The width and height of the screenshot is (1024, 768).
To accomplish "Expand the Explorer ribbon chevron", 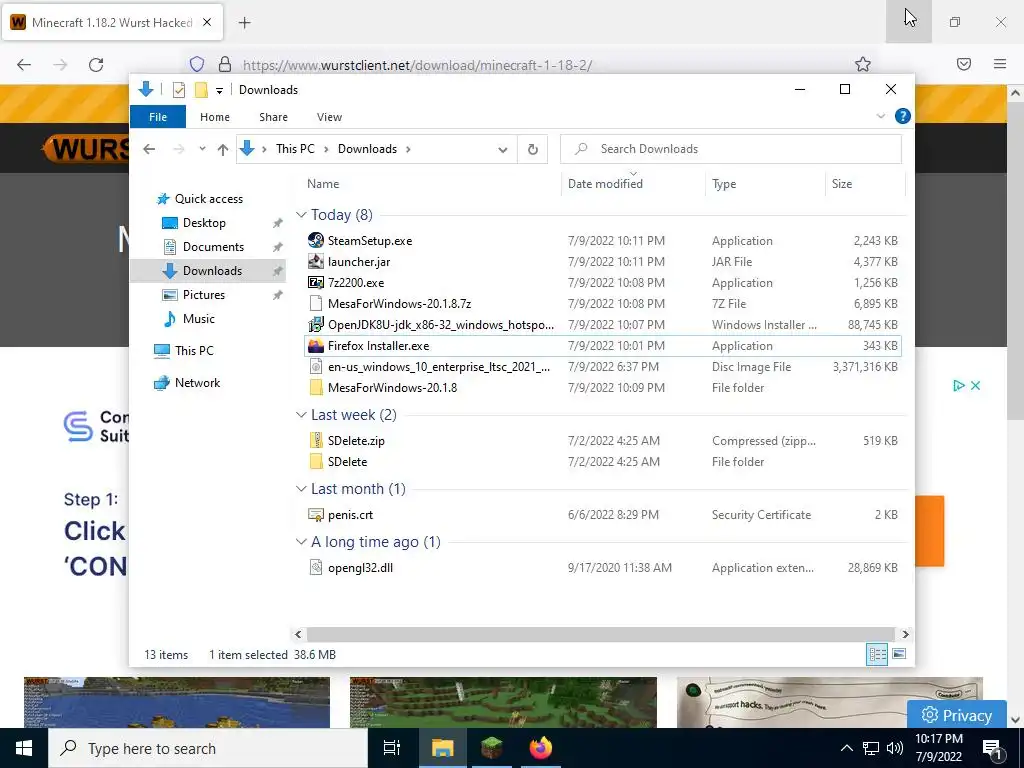I will [880, 116].
